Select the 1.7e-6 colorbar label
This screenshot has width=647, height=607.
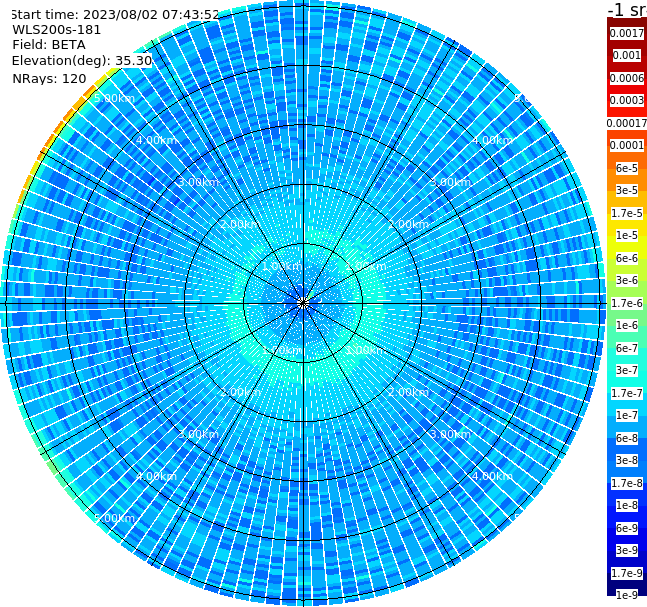pyautogui.click(x=627, y=303)
